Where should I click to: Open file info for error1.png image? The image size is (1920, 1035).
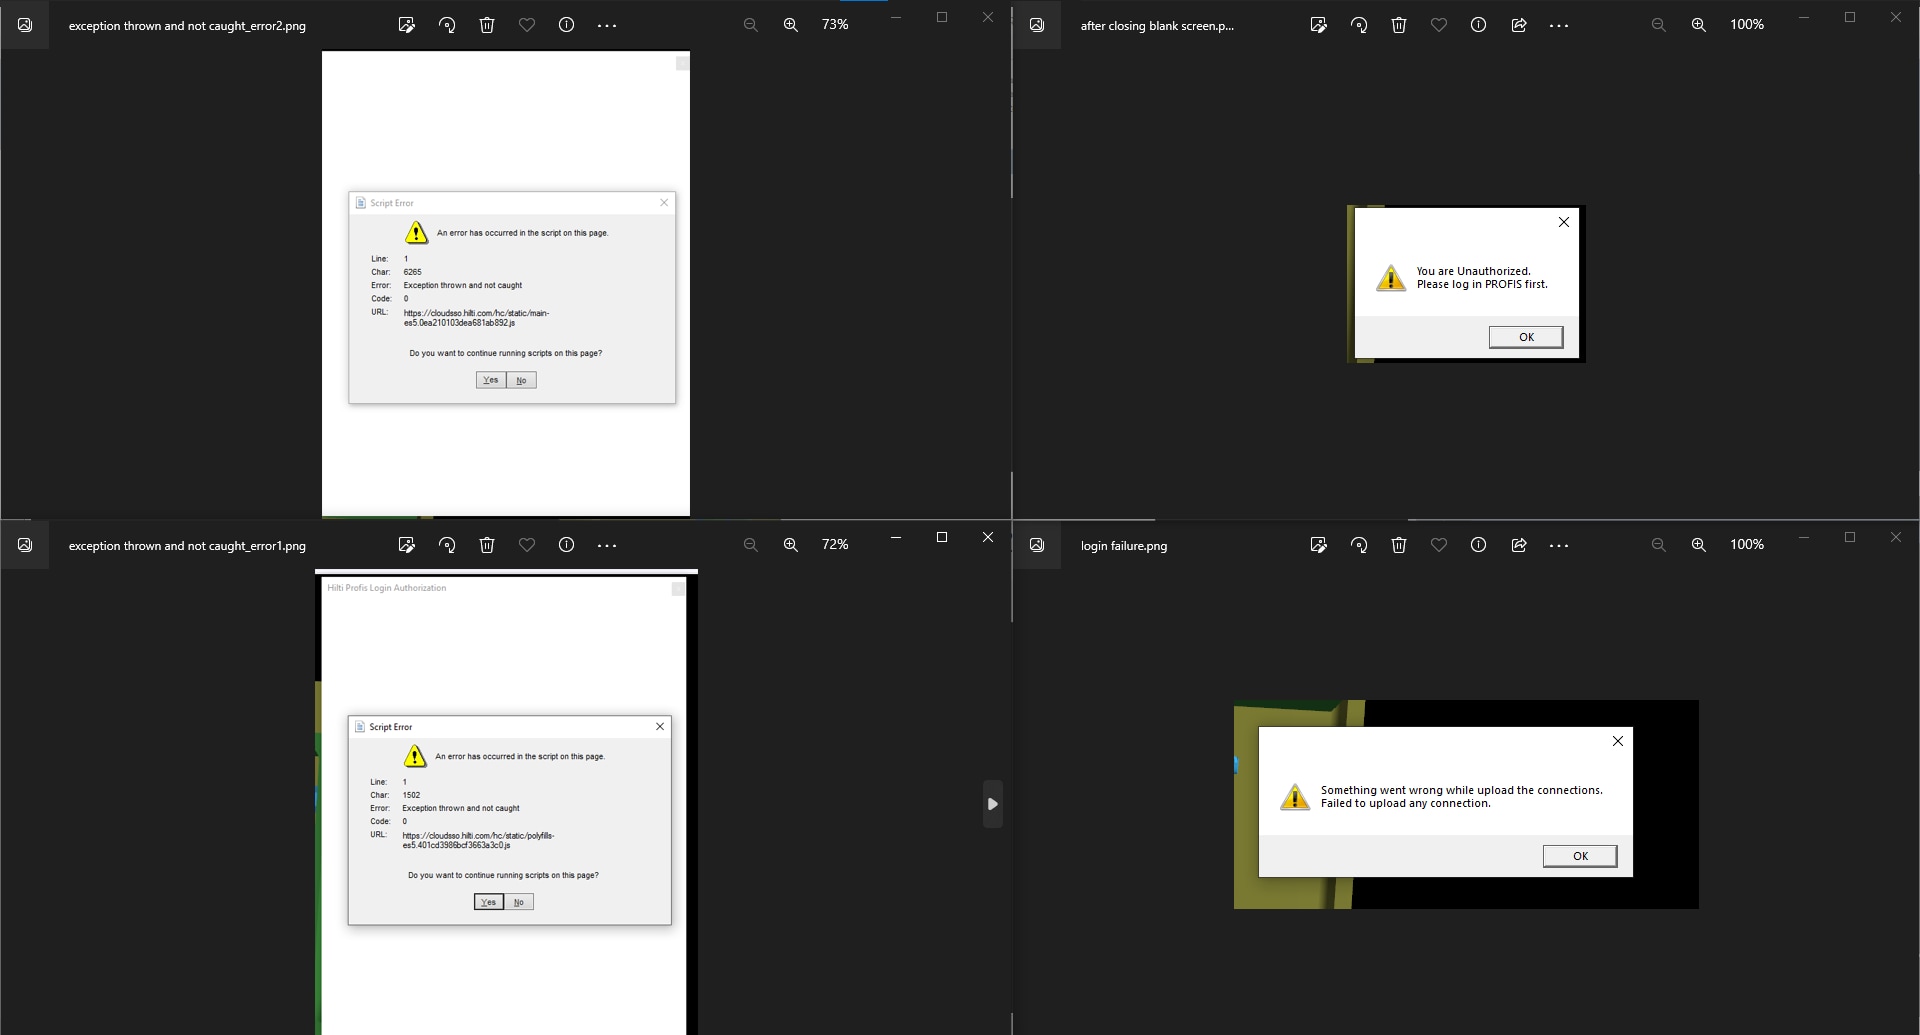(x=566, y=545)
